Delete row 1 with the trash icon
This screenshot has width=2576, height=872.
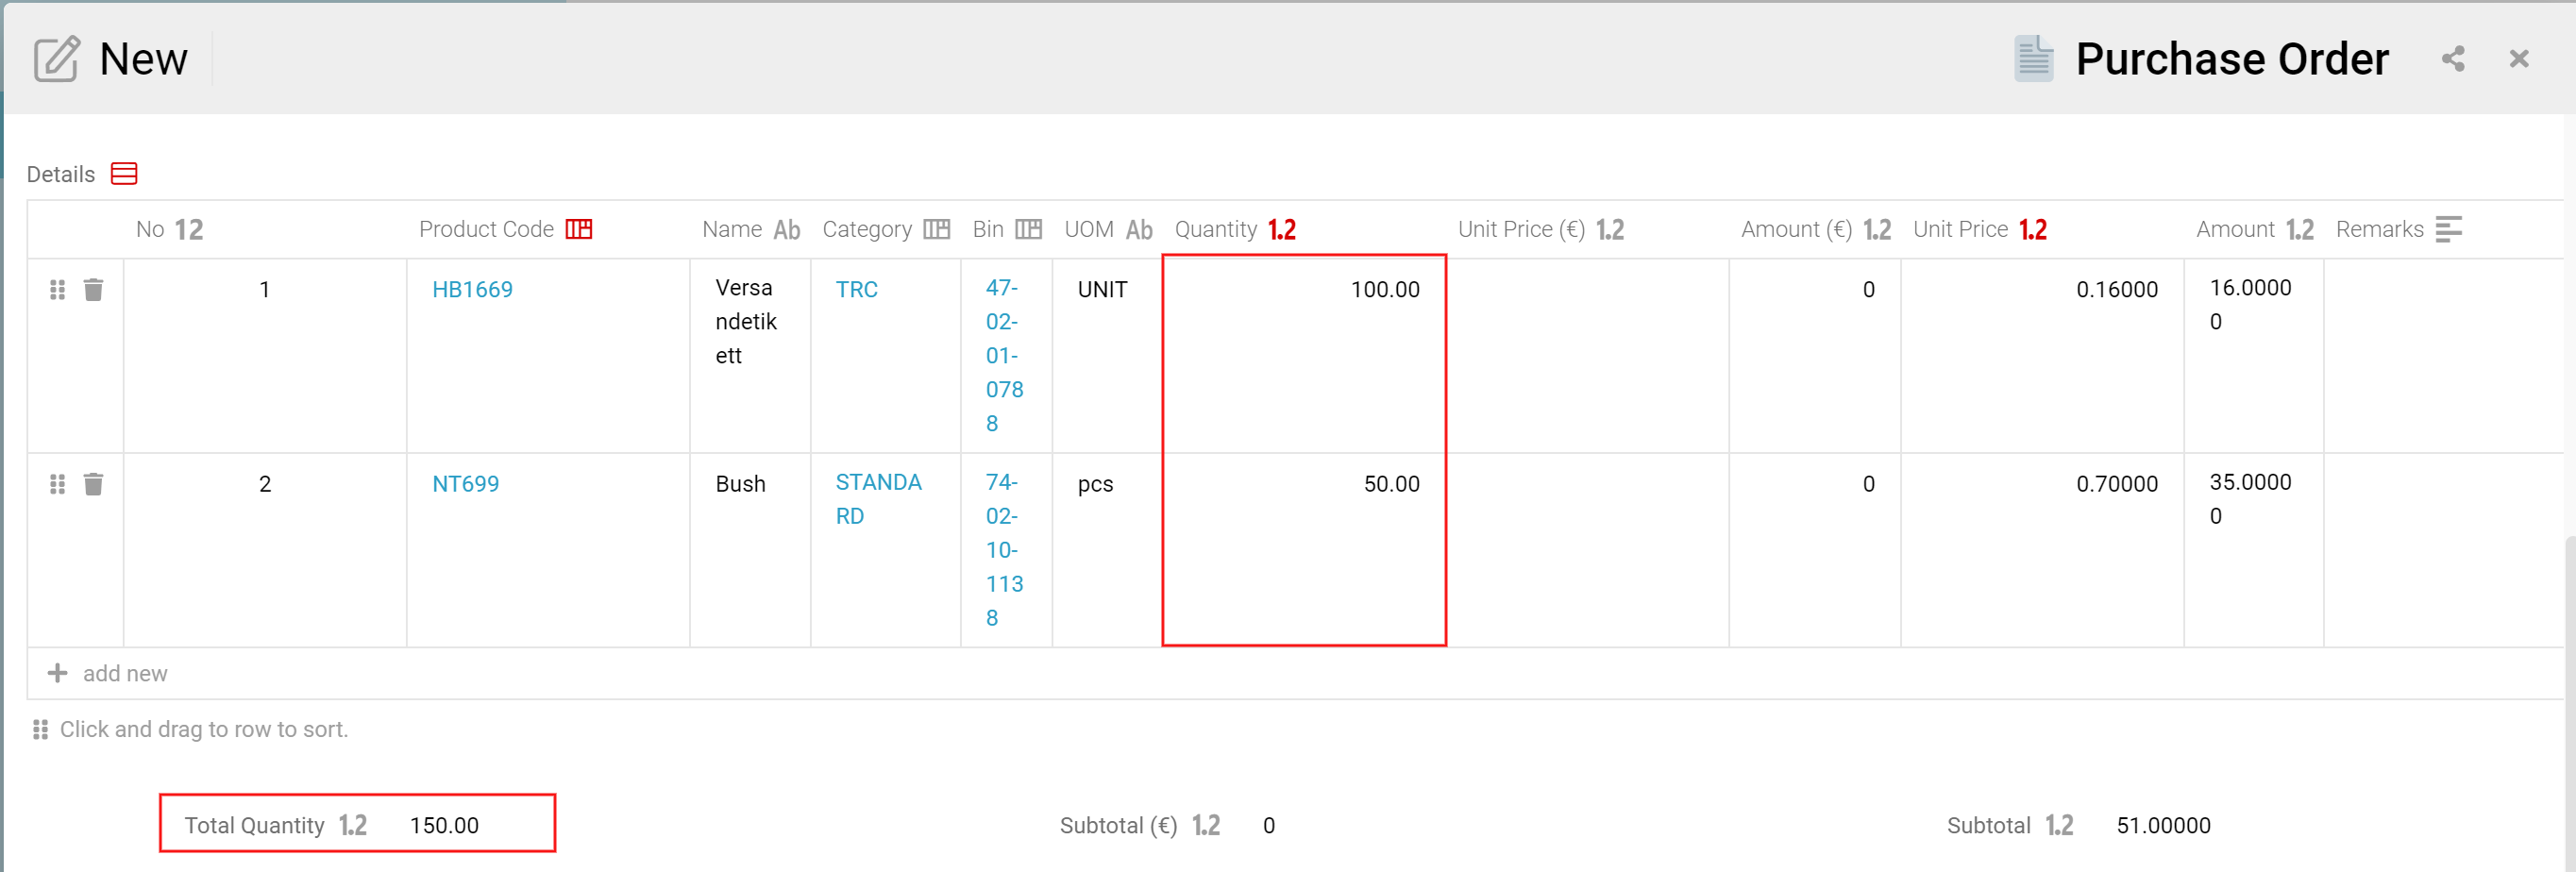click(93, 290)
